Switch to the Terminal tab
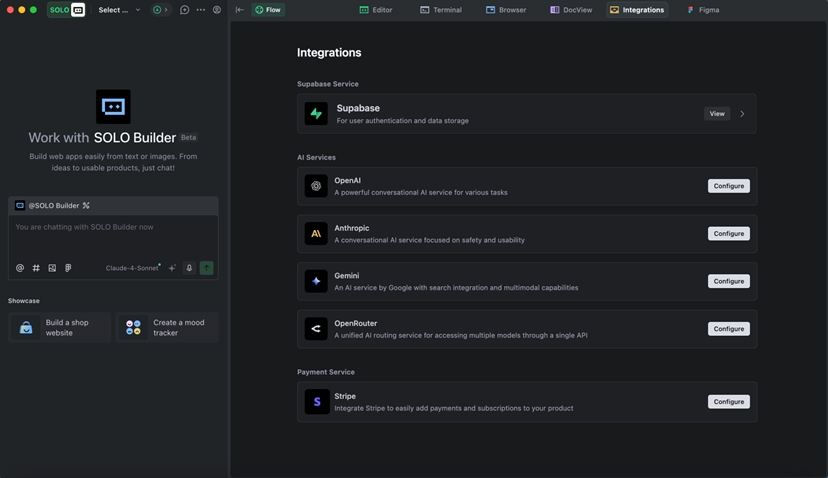This screenshot has width=828, height=478. point(441,10)
